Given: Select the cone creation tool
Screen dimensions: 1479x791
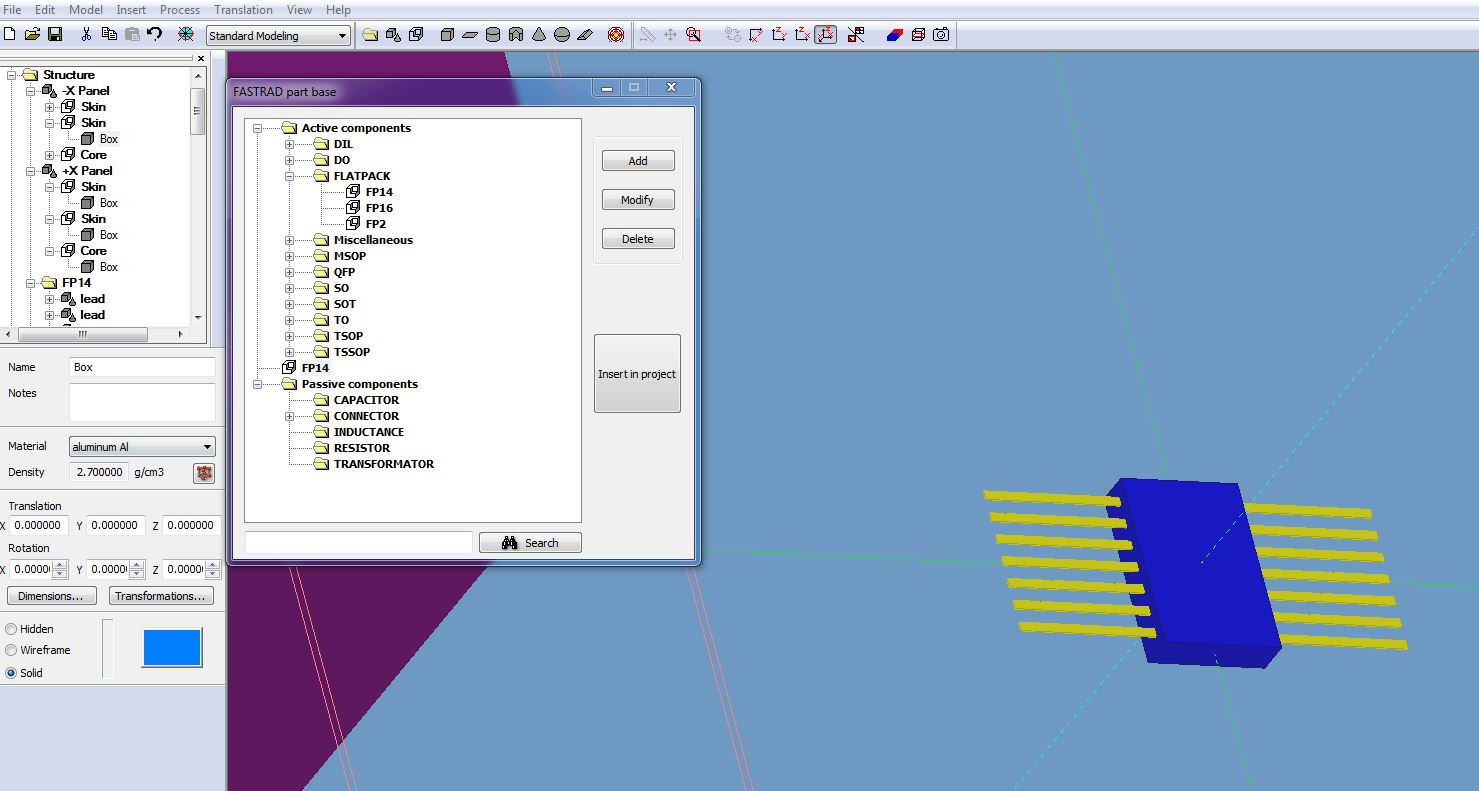Looking at the screenshot, I should [x=539, y=35].
